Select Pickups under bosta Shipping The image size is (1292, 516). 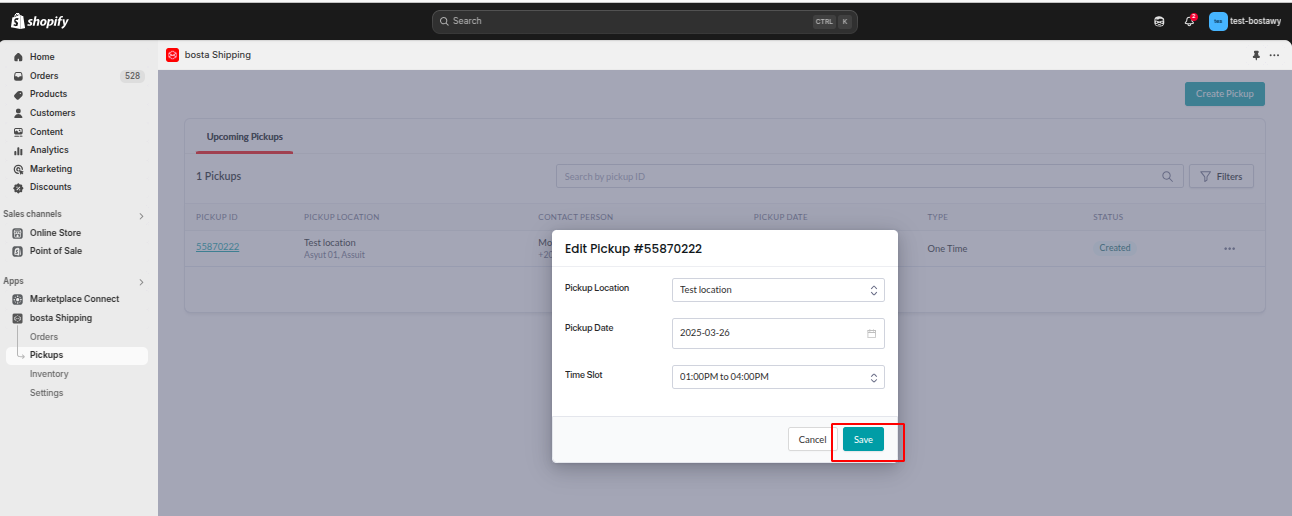(x=78, y=355)
